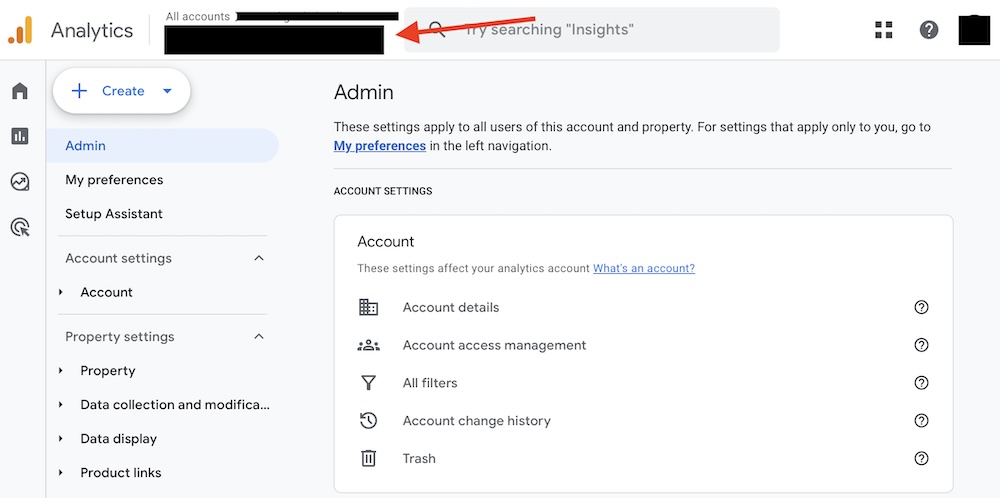This screenshot has height=498, width=1000.
Task: Open All filters setting
Action: [430, 383]
